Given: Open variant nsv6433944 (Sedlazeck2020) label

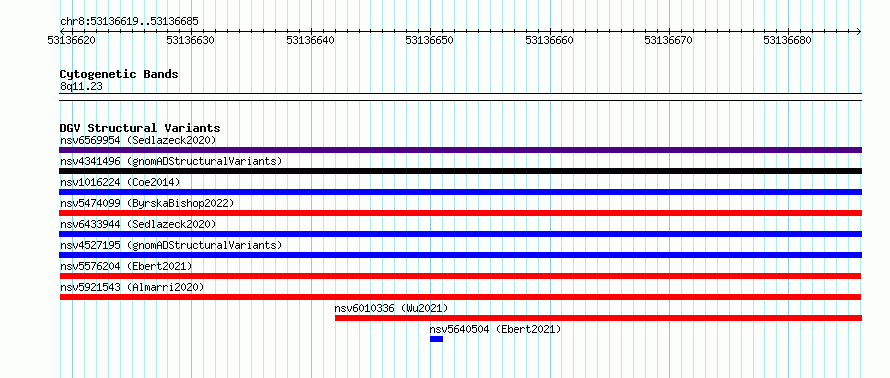Looking at the screenshot, I should 138,224.
